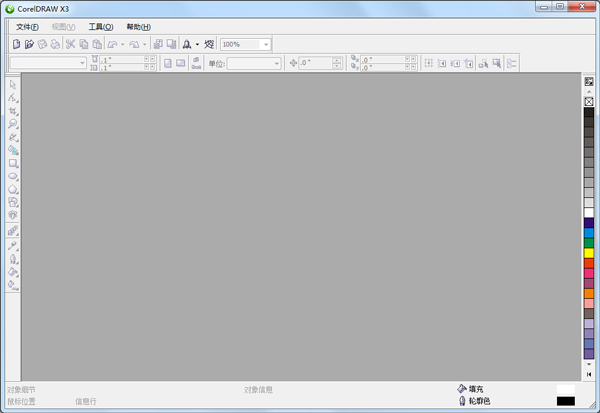Select the Polygon tool
Image resolution: width=600 pixels, height=413 pixels.
tap(13, 189)
